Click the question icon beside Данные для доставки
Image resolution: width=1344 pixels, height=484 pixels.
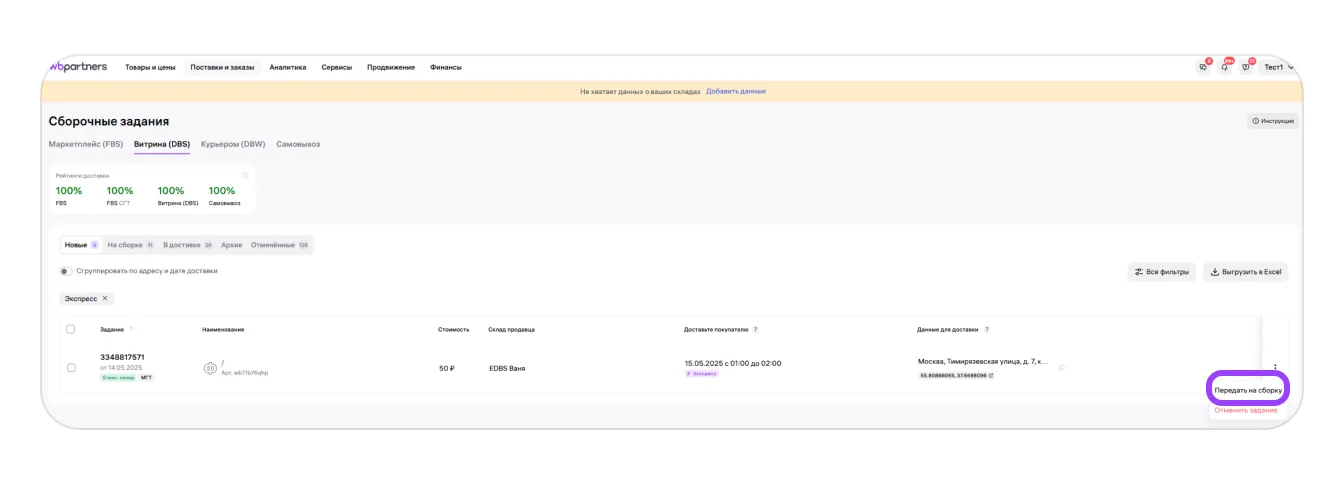click(987, 329)
